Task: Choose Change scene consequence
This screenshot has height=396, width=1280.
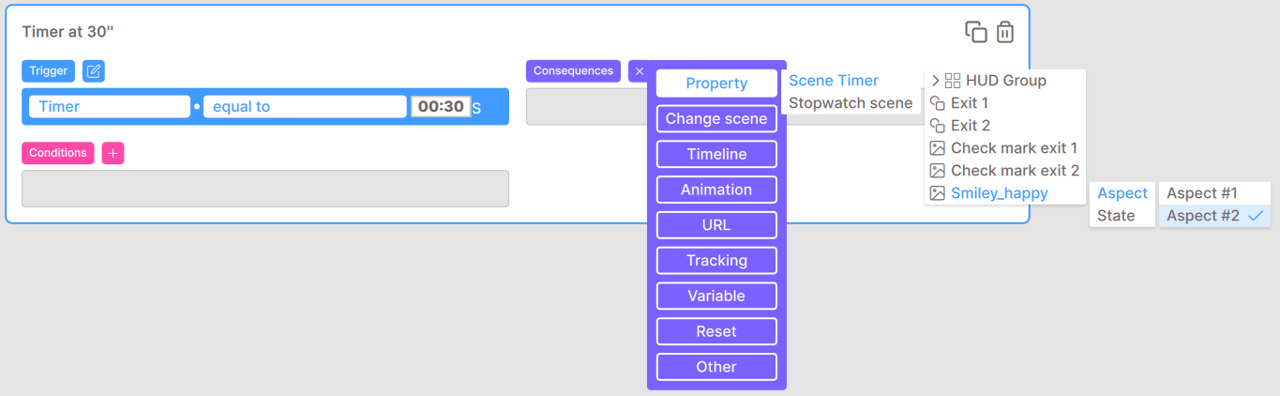Action: pos(717,119)
